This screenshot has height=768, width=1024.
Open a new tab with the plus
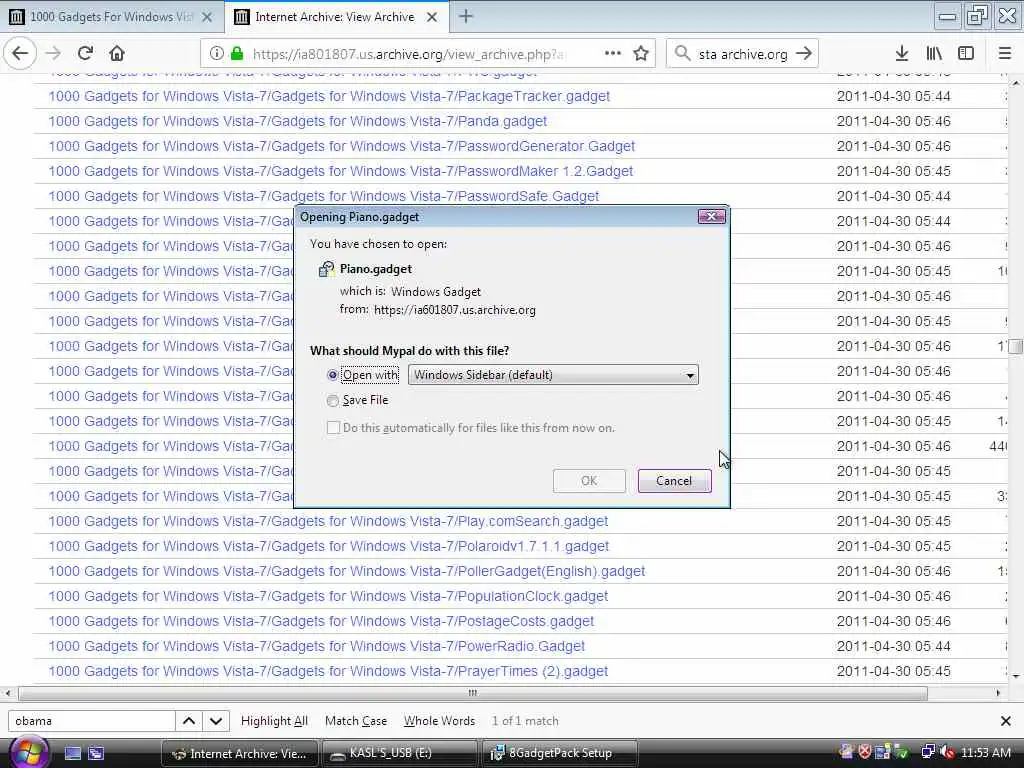click(466, 16)
